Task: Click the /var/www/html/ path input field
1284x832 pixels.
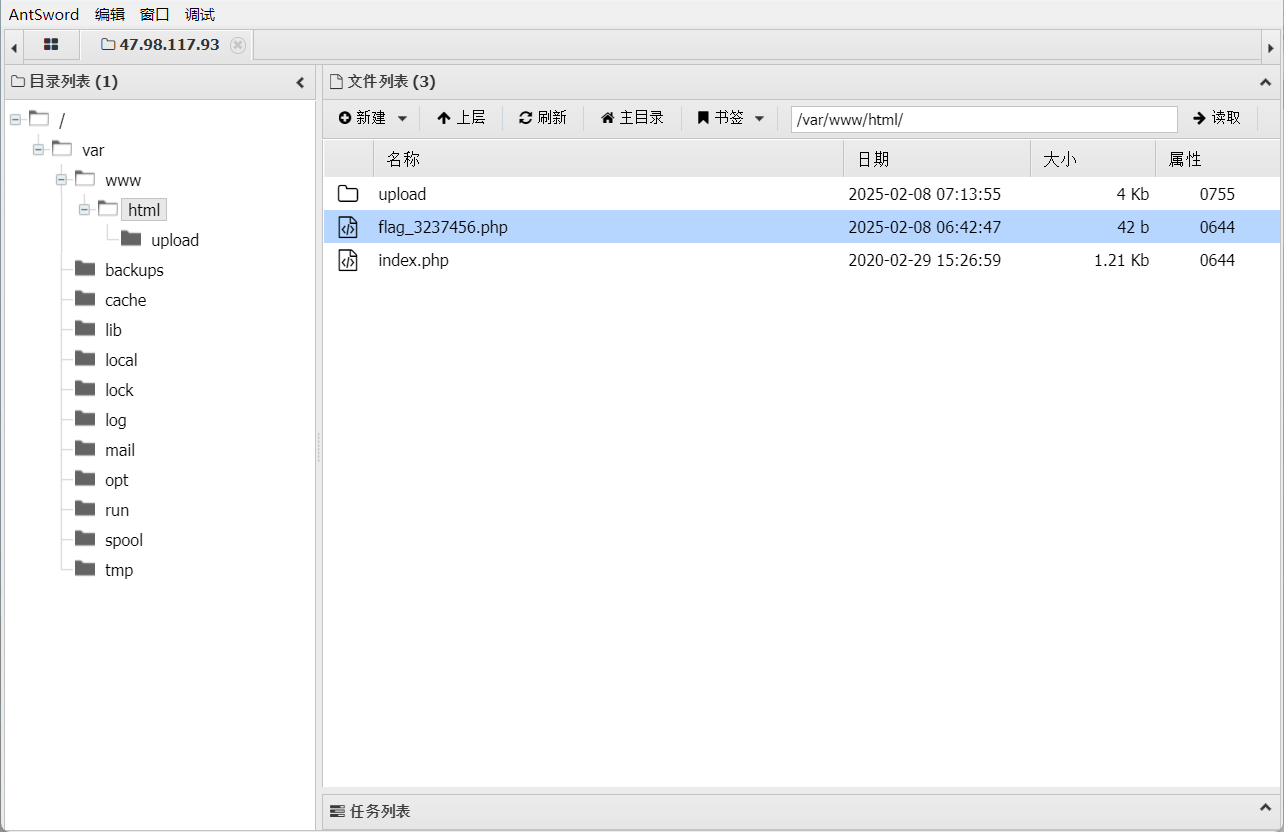Action: coord(983,119)
